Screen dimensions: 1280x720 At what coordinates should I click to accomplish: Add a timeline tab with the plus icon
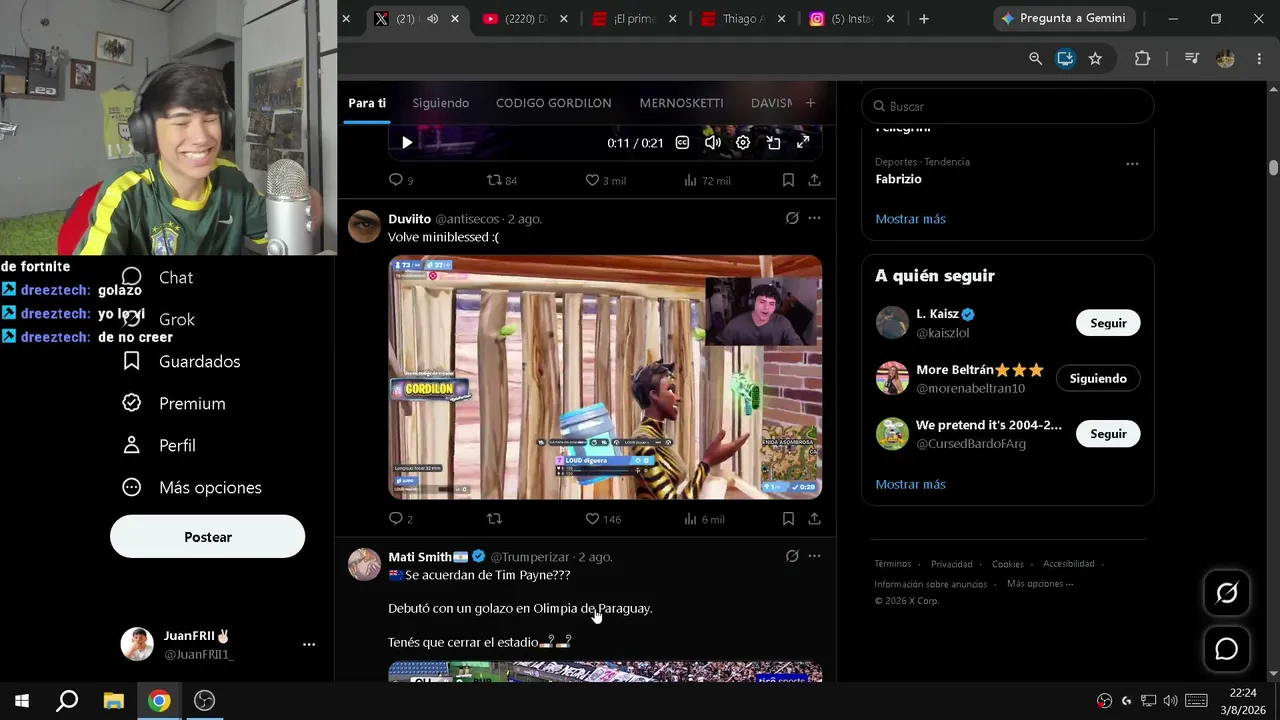tap(810, 103)
